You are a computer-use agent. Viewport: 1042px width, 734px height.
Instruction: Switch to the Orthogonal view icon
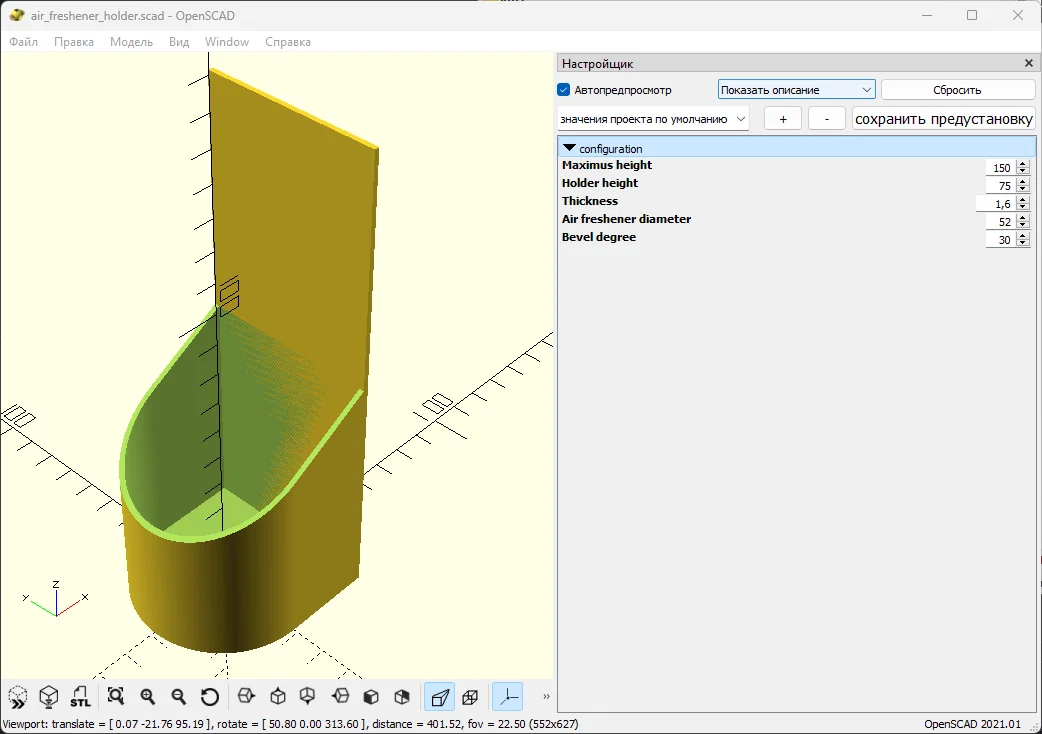pyautogui.click(x=470, y=697)
